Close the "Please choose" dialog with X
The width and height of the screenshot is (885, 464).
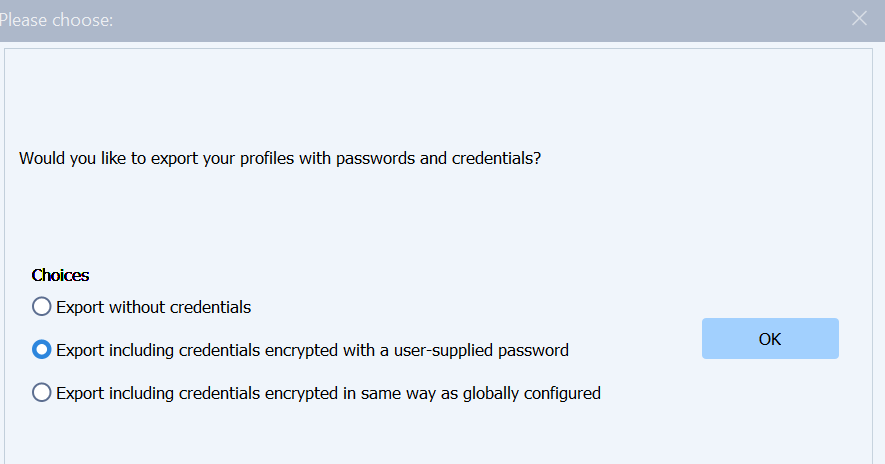(x=859, y=18)
